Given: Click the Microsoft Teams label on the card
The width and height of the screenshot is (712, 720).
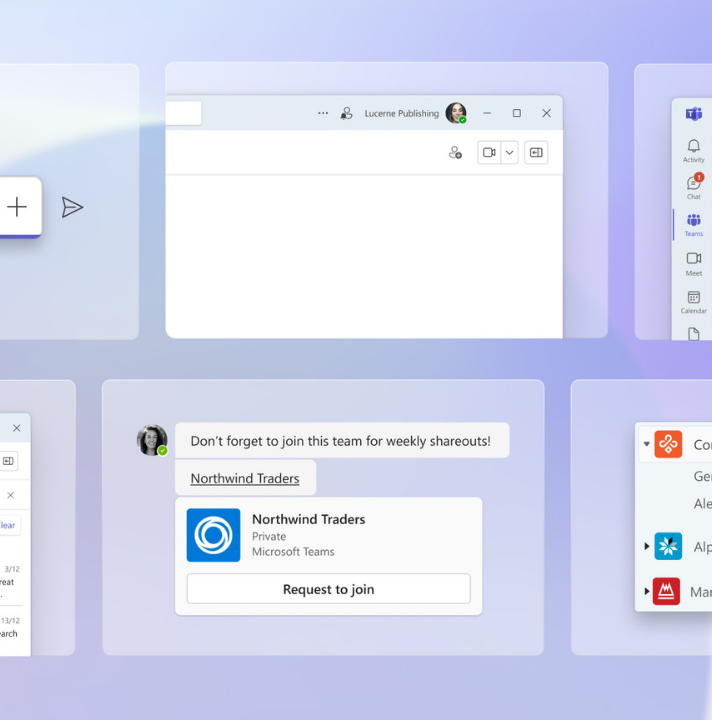Looking at the screenshot, I should [293, 551].
